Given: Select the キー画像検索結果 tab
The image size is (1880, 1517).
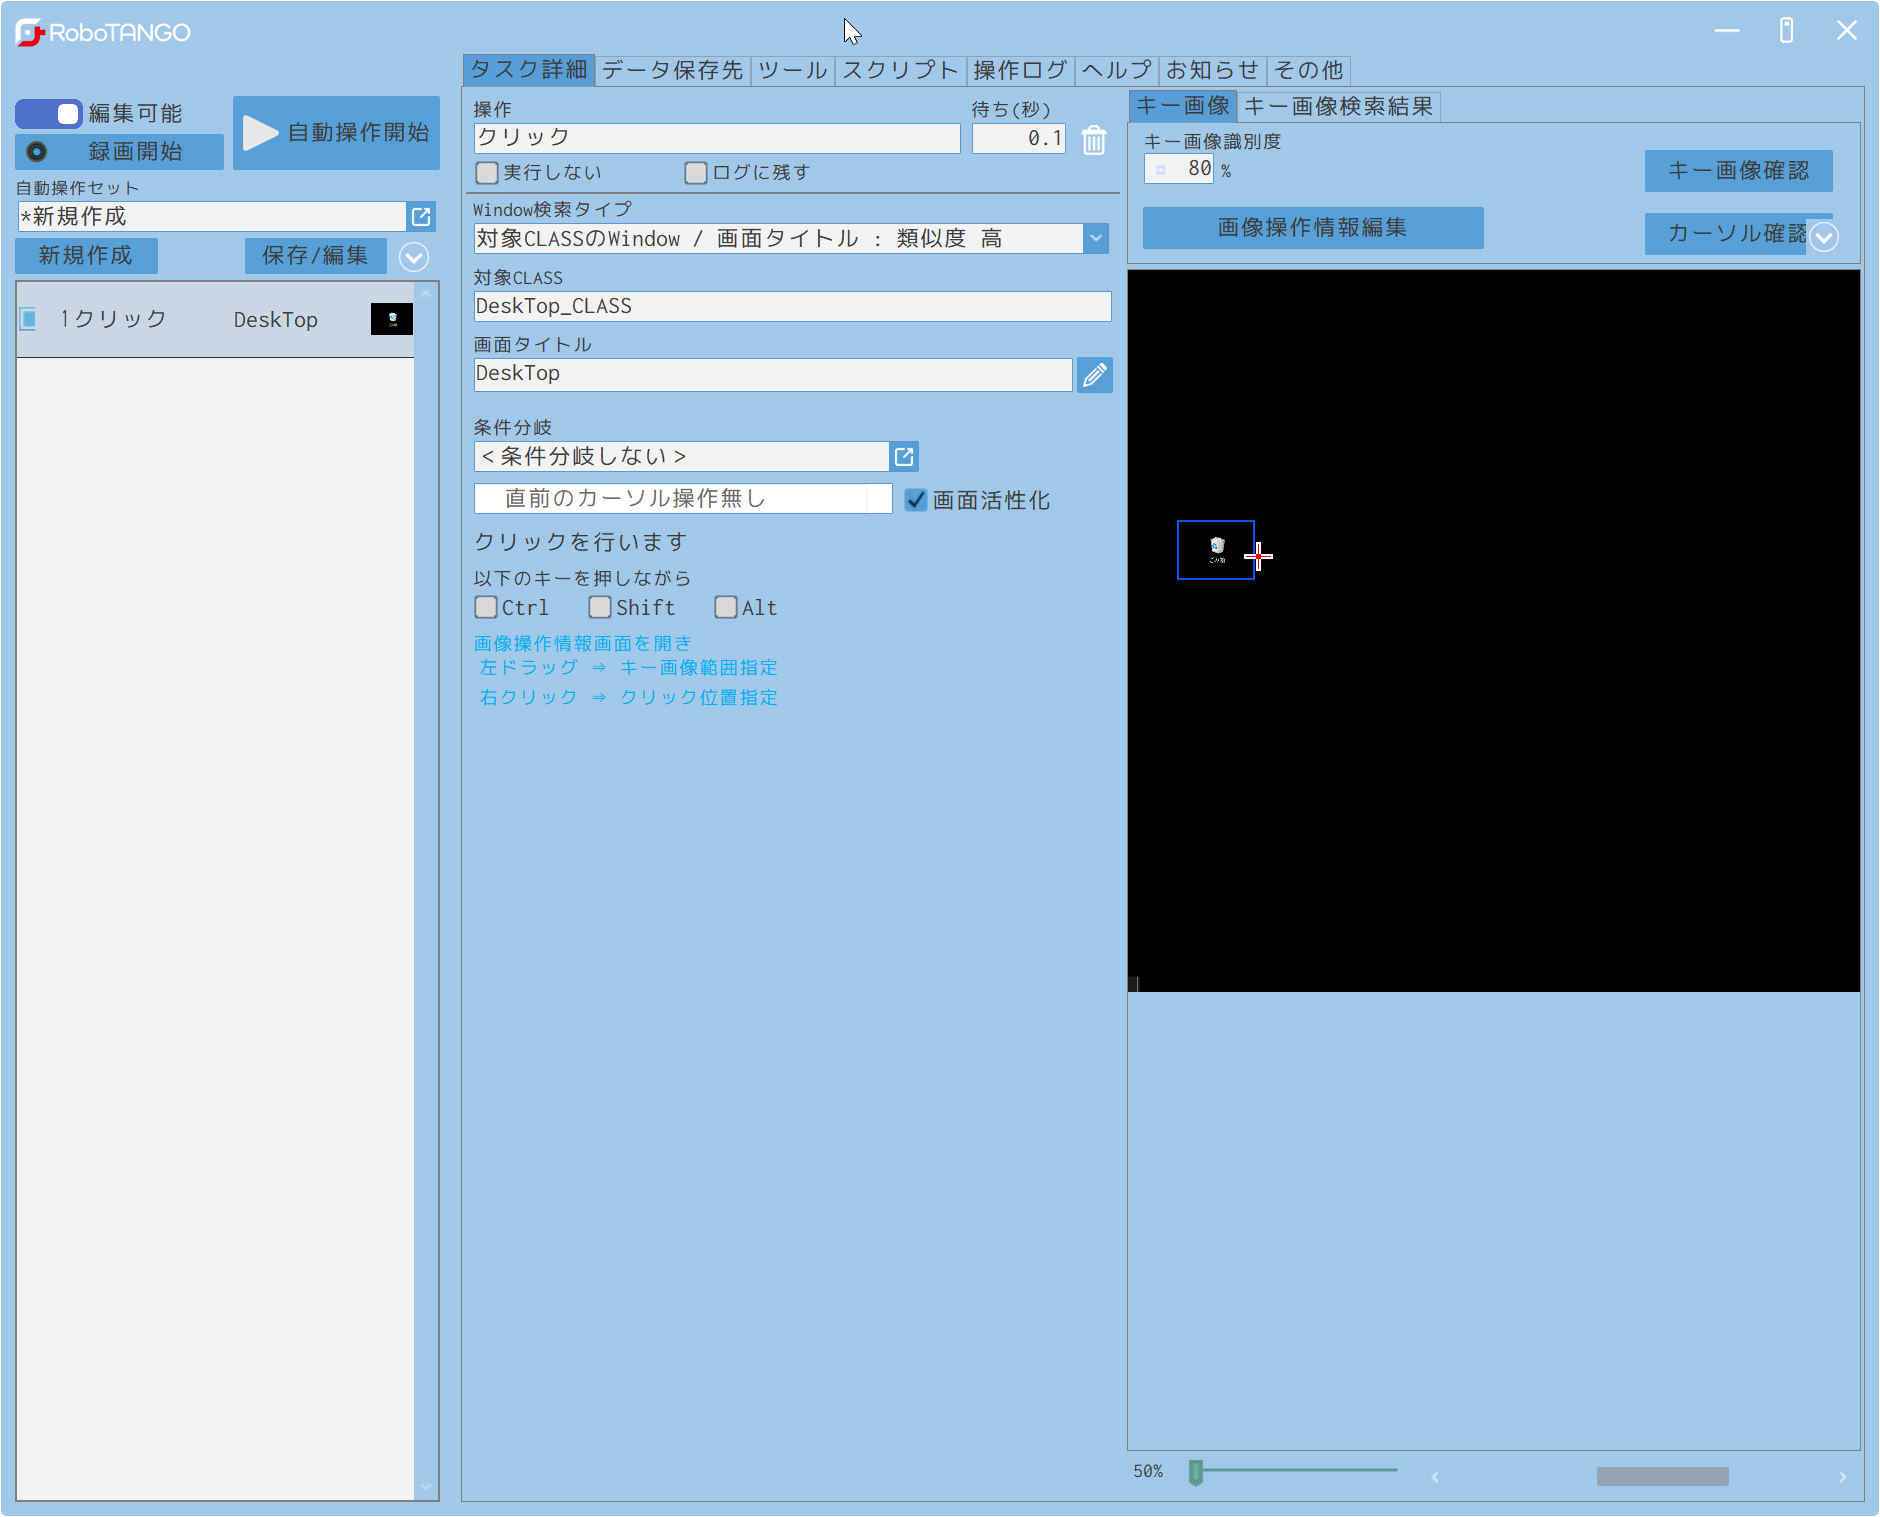Looking at the screenshot, I should click(x=1339, y=106).
